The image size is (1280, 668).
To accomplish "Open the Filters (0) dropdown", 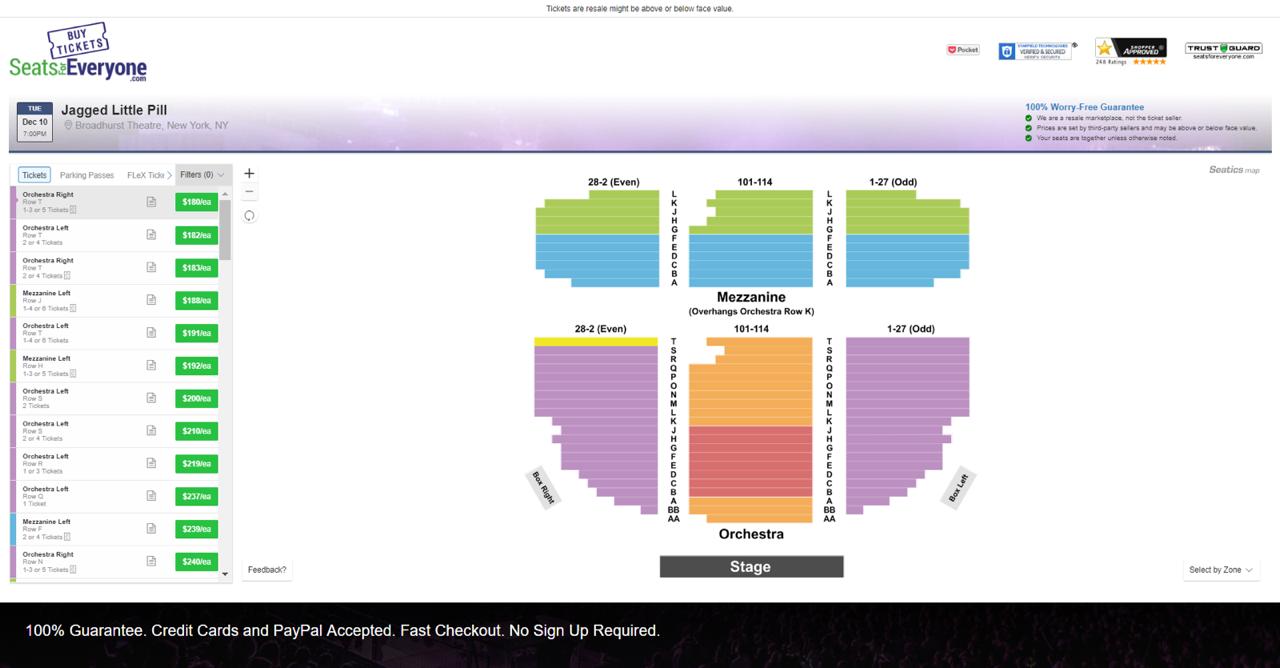I will point(202,175).
